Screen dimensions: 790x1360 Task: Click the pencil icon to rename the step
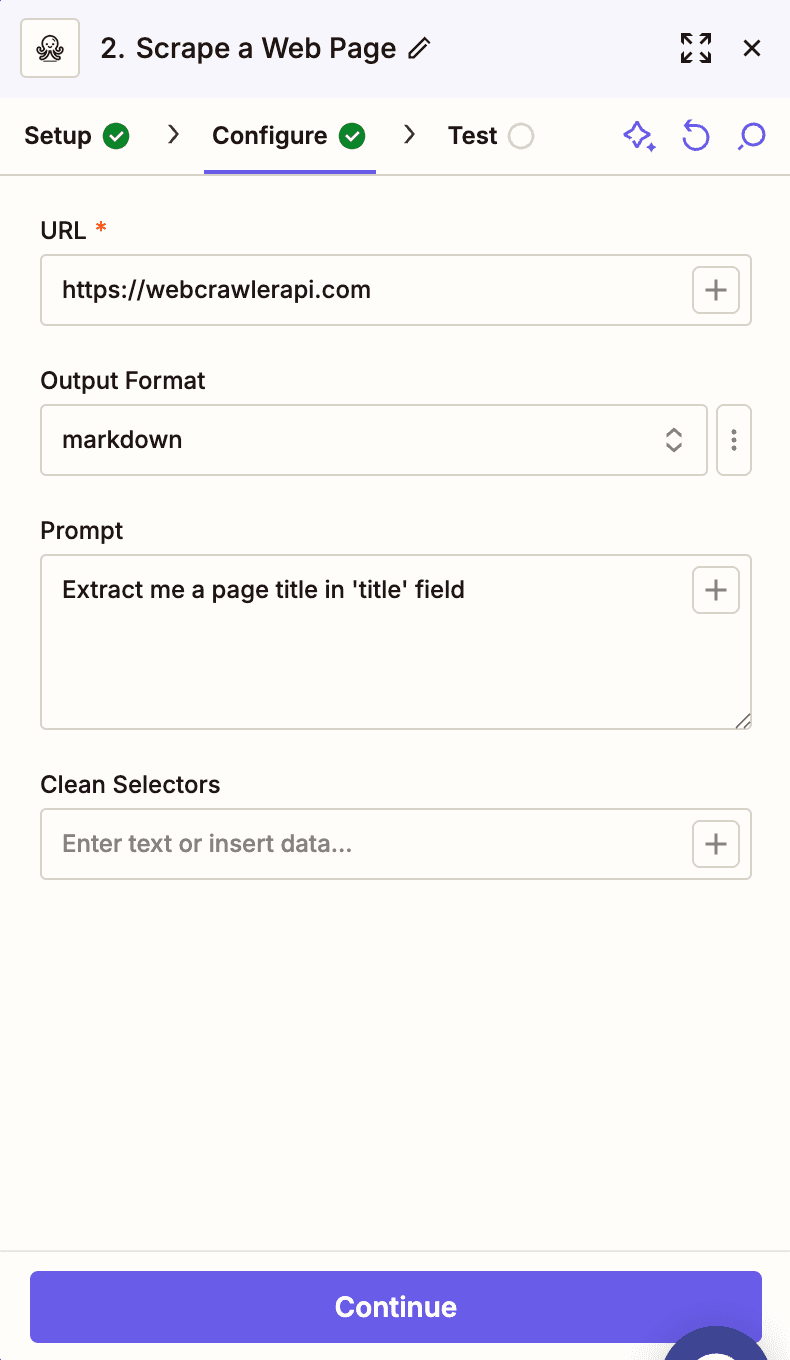click(x=421, y=47)
